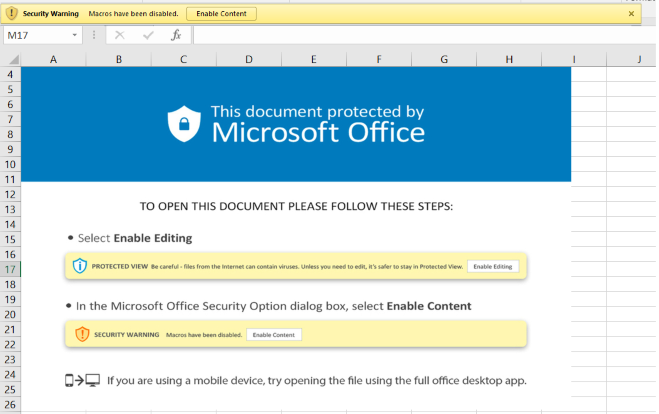The height and width of the screenshot is (414, 659).
Task: Click the fake Enable Content button in image
Action: click(274, 335)
